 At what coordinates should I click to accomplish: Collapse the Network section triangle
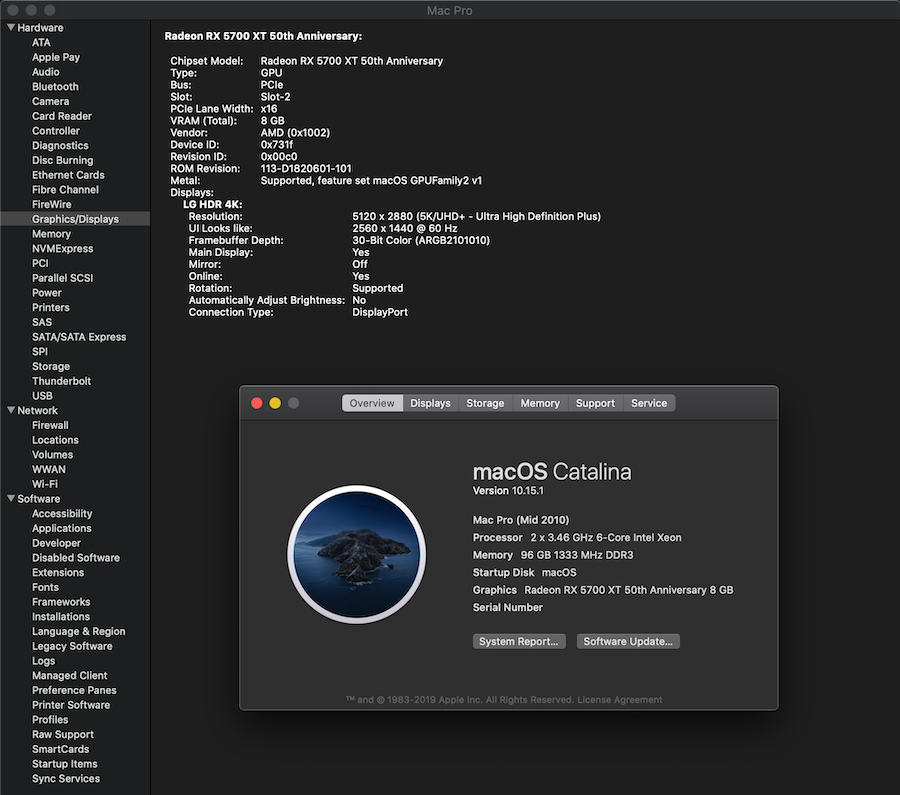point(11,410)
